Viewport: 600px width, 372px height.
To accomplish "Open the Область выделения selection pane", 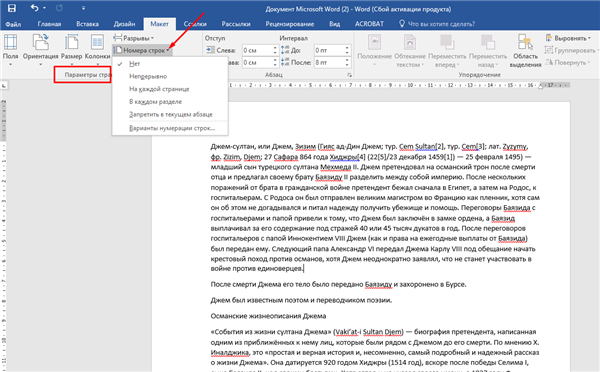I will (x=525, y=42).
